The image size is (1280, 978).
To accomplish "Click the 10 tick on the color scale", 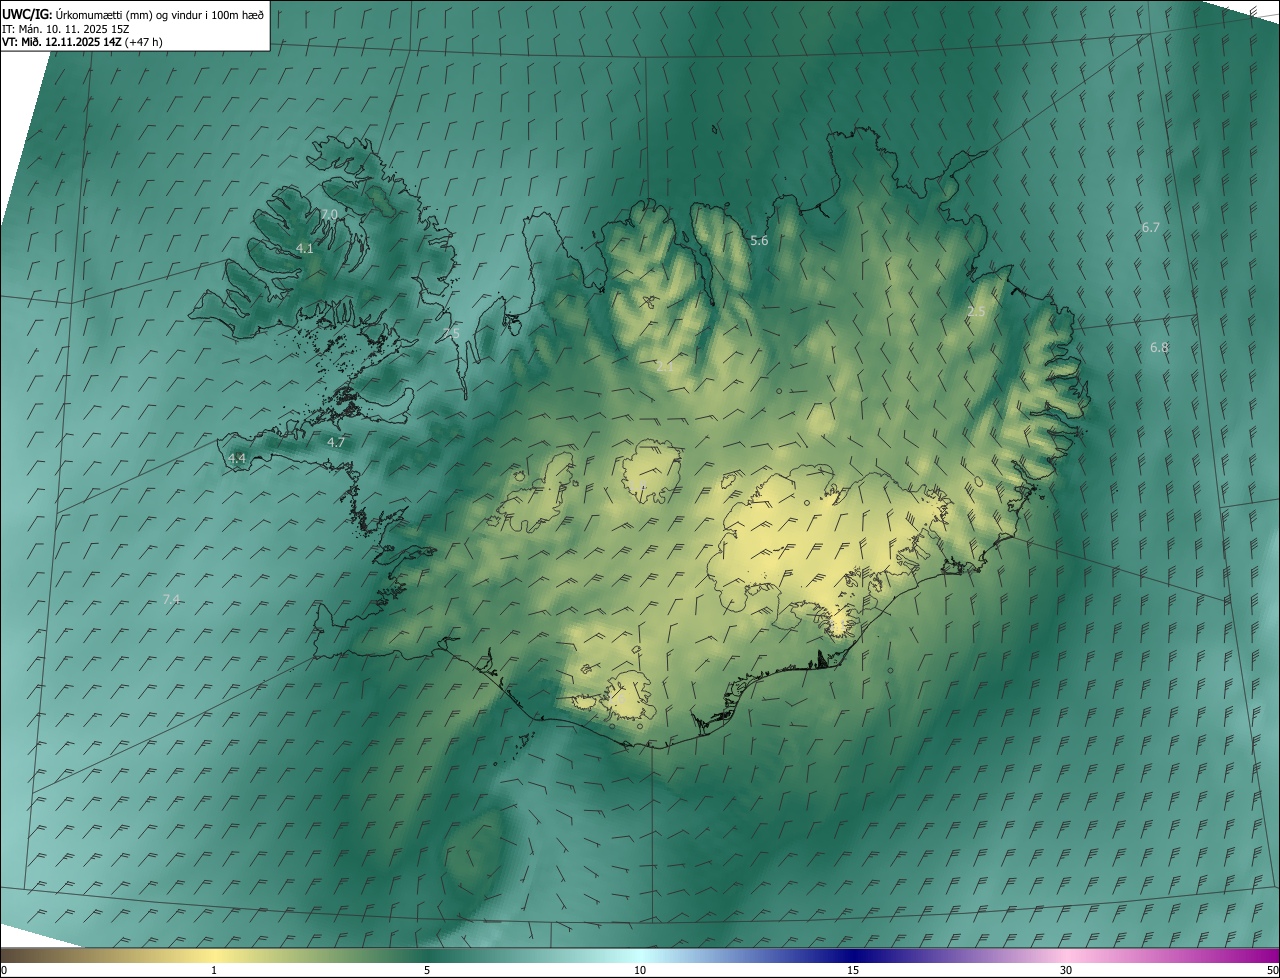I will (x=640, y=970).
